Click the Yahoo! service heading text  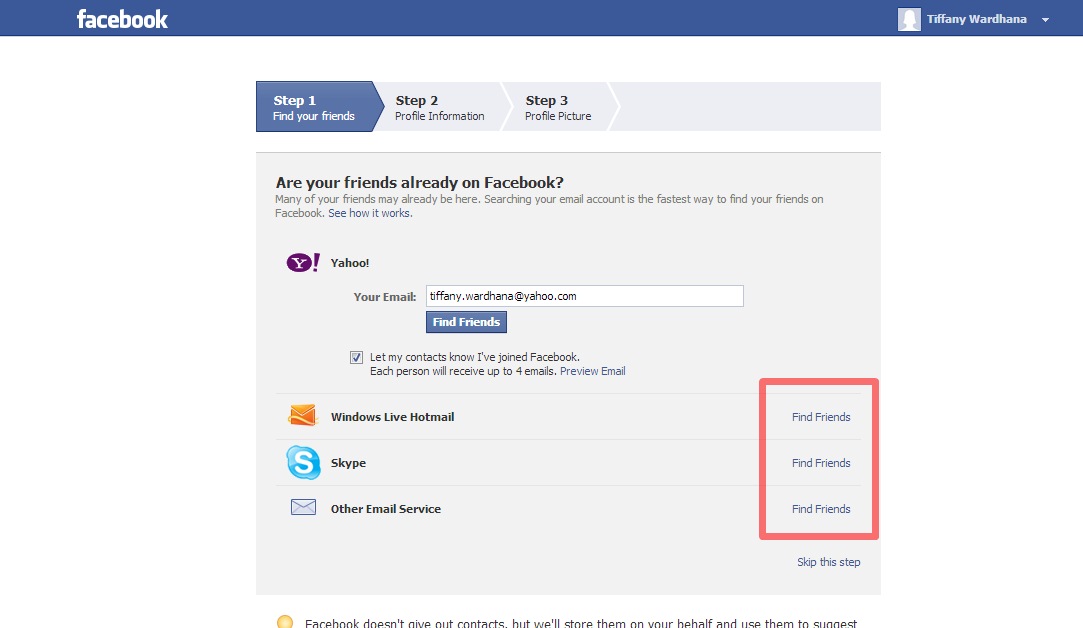pos(349,263)
